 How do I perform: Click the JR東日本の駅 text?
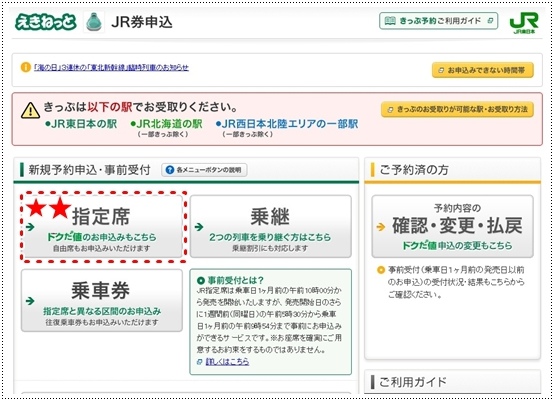point(81,124)
